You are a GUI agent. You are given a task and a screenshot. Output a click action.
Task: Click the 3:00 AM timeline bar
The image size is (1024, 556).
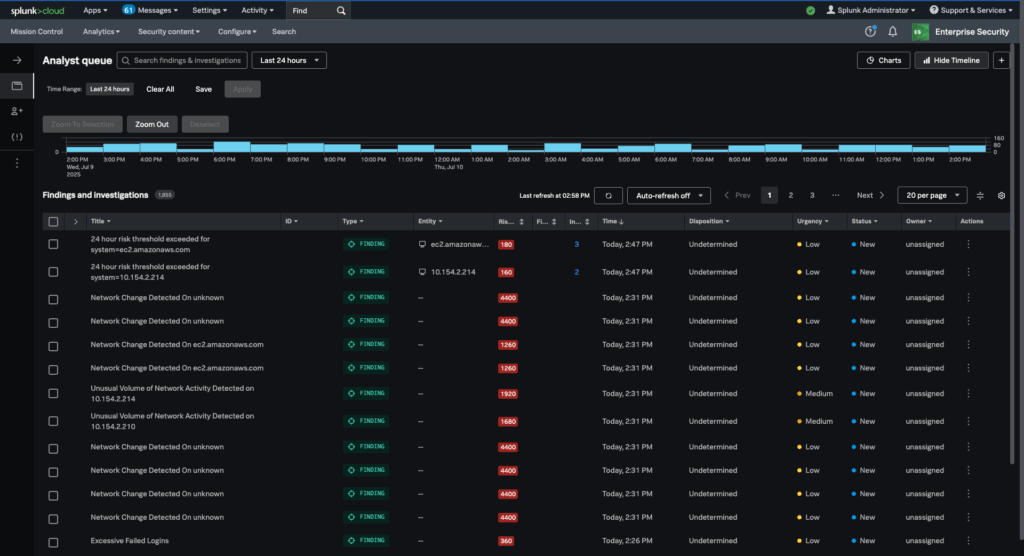click(x=562, y=147)
